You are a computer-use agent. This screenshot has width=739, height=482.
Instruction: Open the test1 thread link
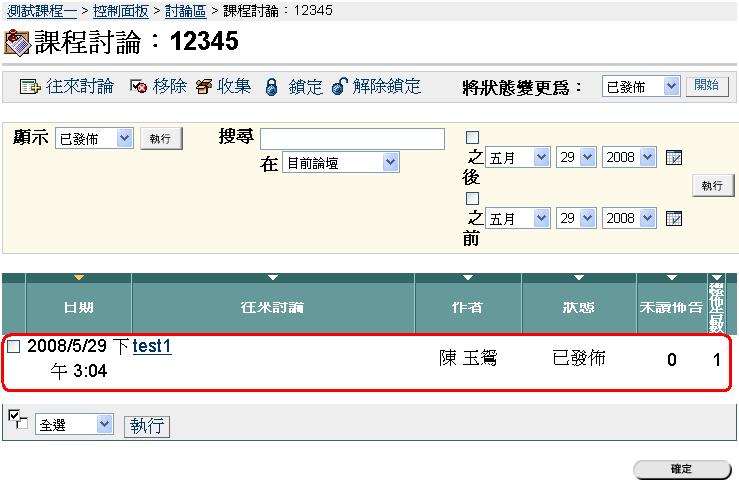(152, 346)
